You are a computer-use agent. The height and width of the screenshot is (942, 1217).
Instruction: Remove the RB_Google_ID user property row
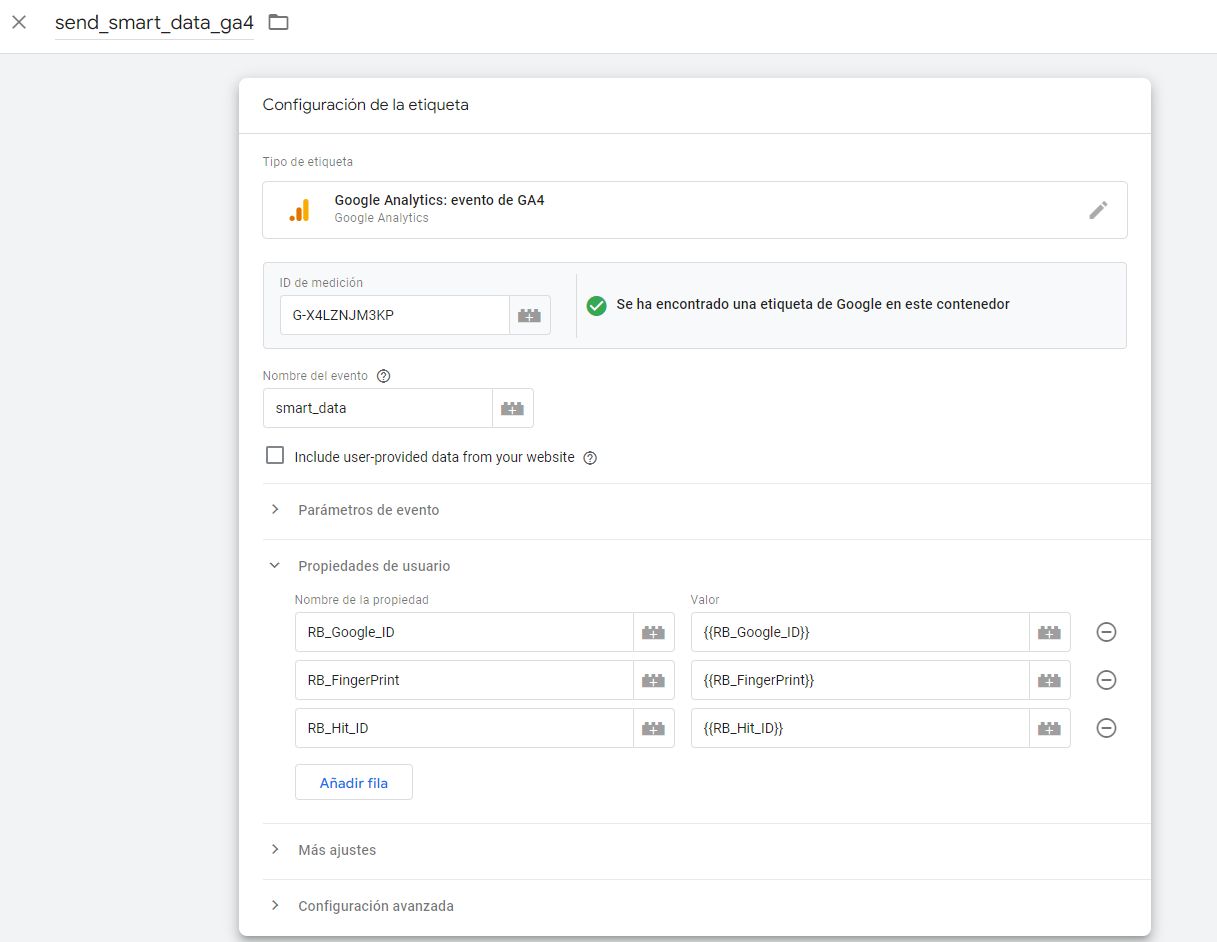(1106, 632)
